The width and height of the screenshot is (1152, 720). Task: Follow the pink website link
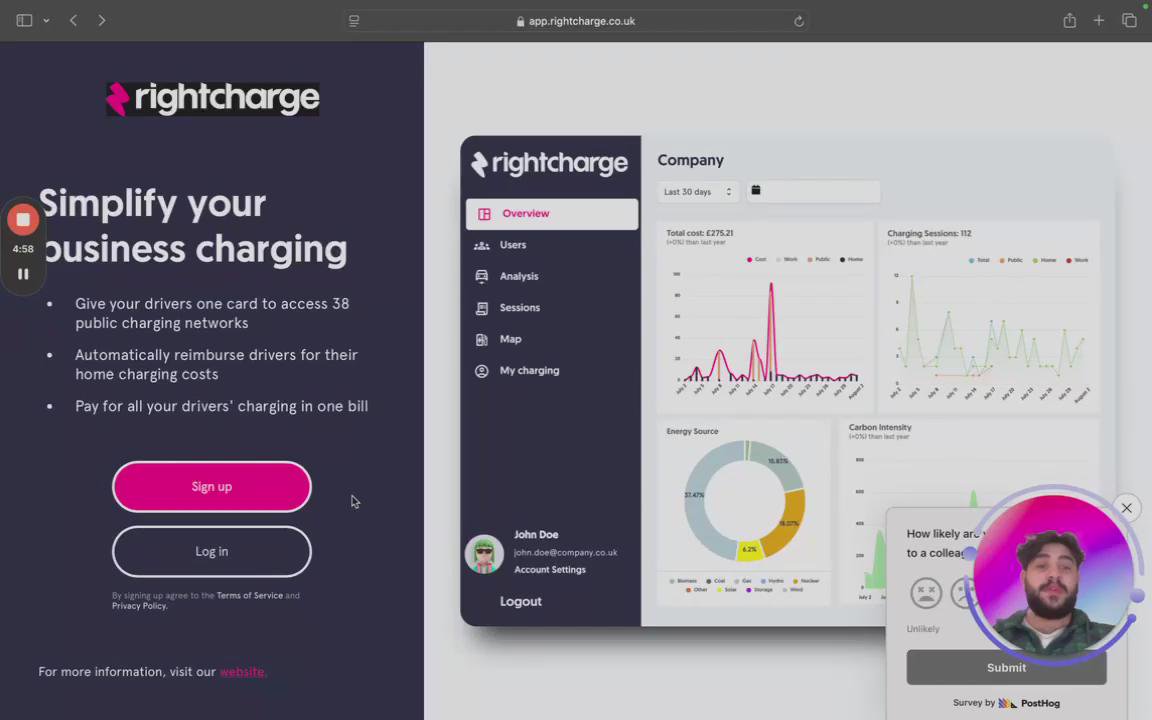coord(242,672)
